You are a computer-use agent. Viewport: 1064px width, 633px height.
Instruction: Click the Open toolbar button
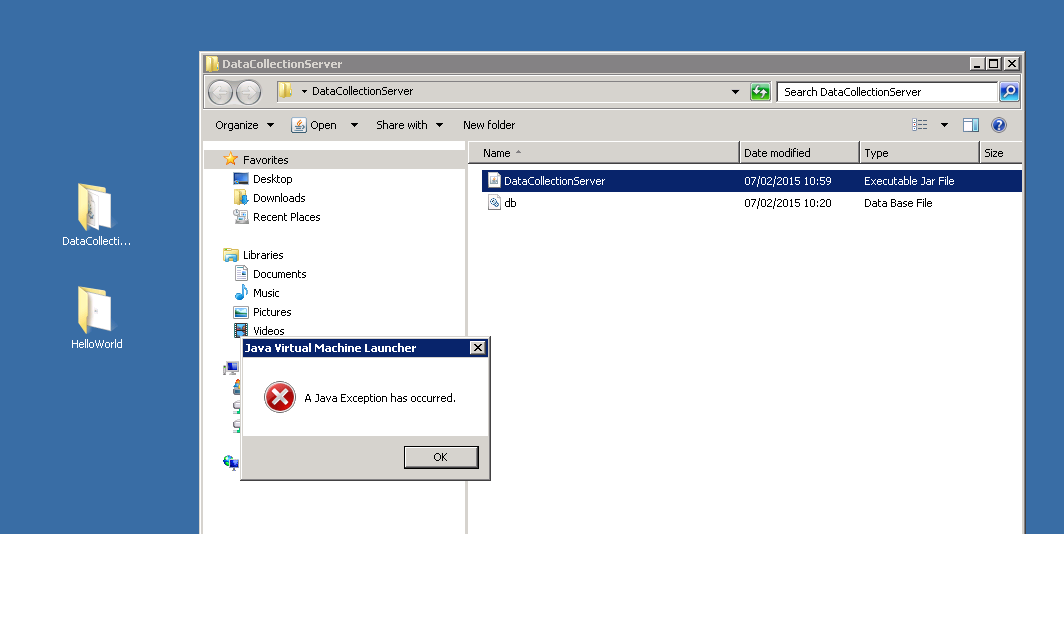point(314,125)
